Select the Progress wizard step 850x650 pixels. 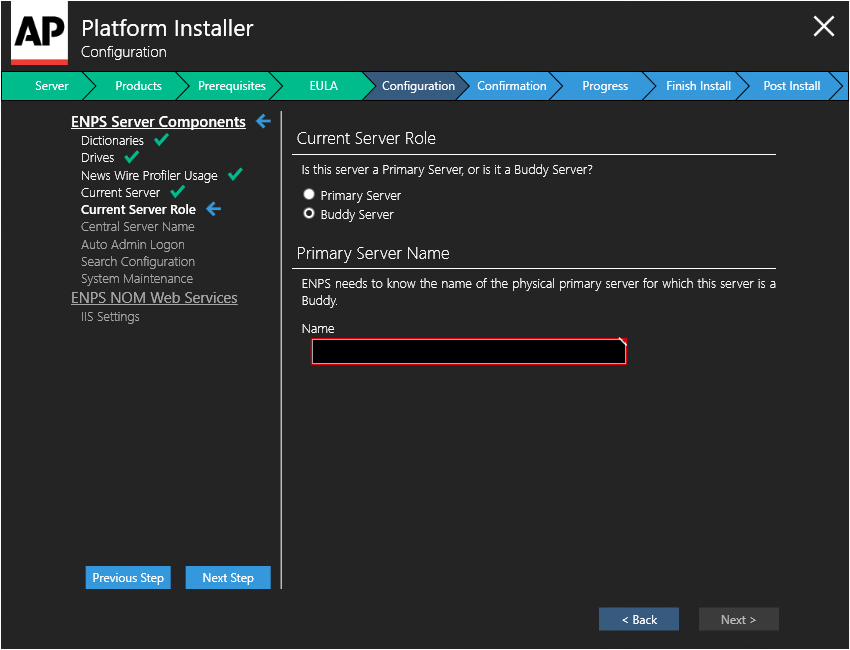click(604, 86)
